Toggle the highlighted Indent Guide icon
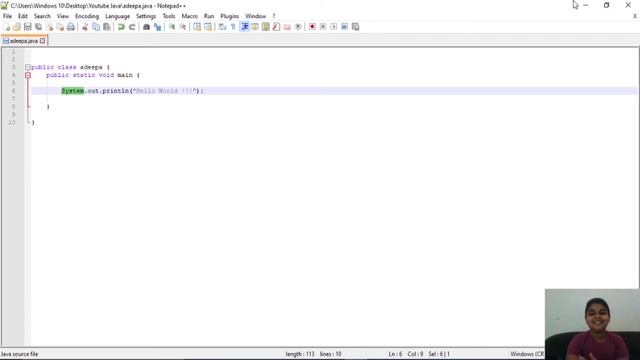Image resolution: width=640 pixels, height=360 pixels. coord(244,27)
